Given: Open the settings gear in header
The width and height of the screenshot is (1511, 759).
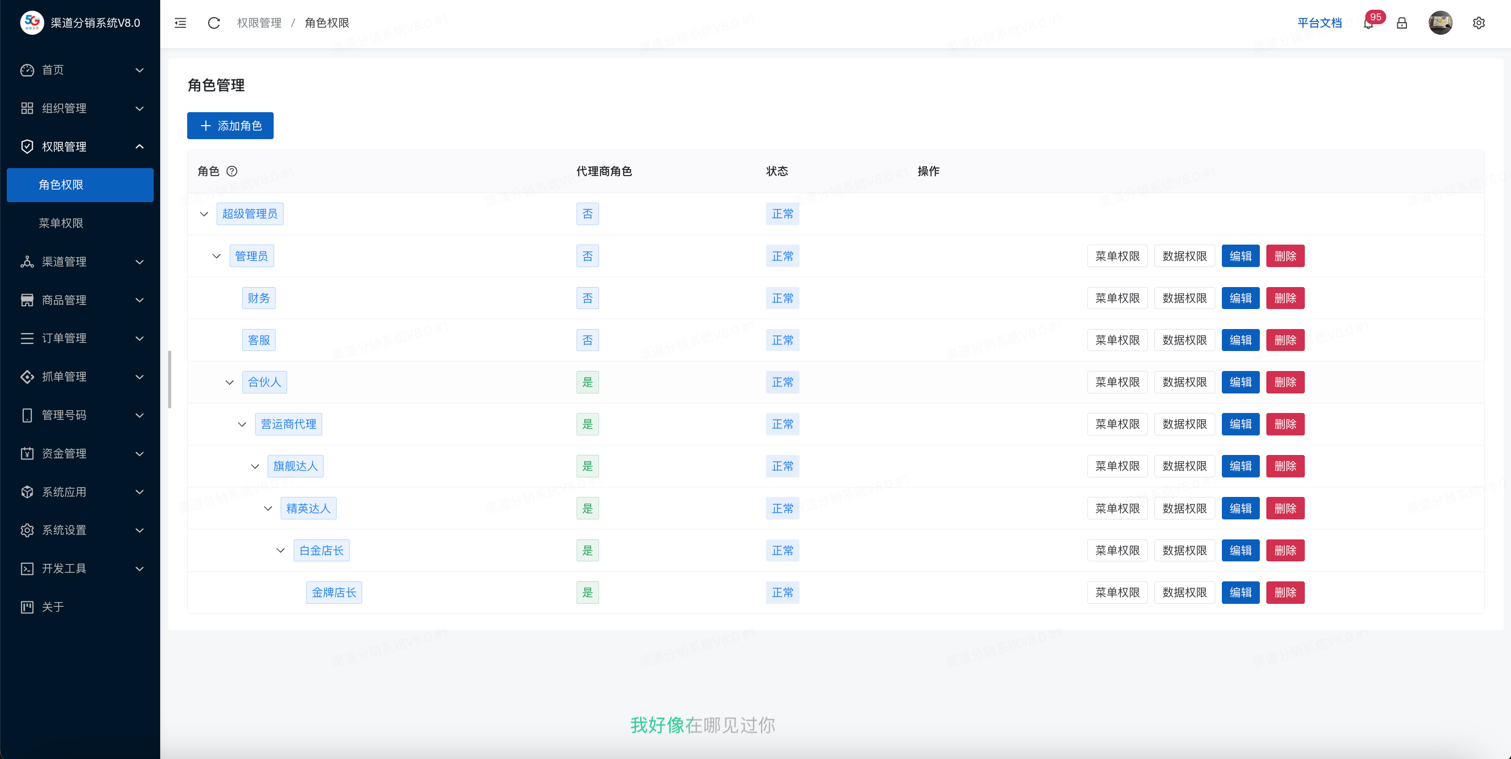Looking at the screenshot, I should click(x=1478, y=23).
